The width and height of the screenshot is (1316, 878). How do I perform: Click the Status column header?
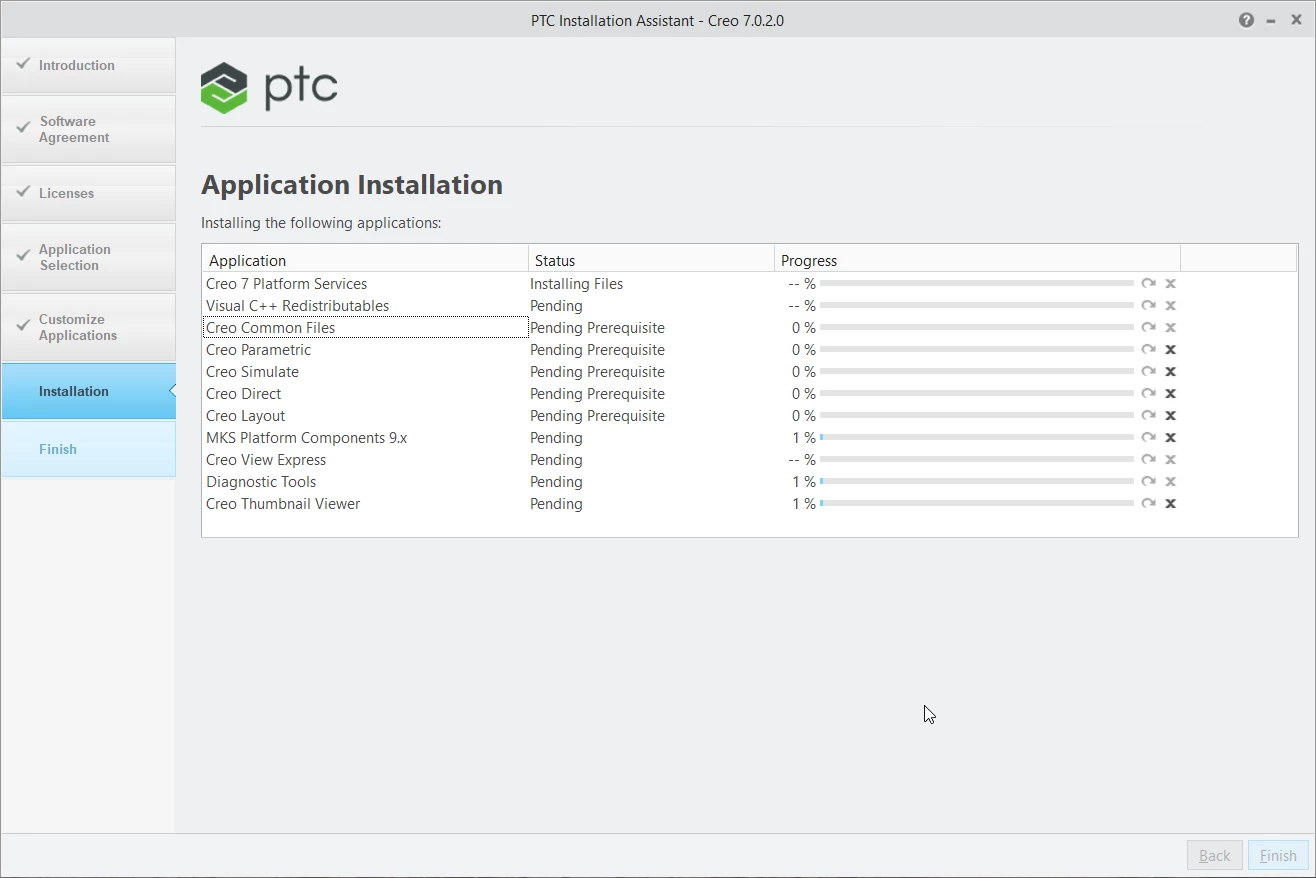pos(651,260)
